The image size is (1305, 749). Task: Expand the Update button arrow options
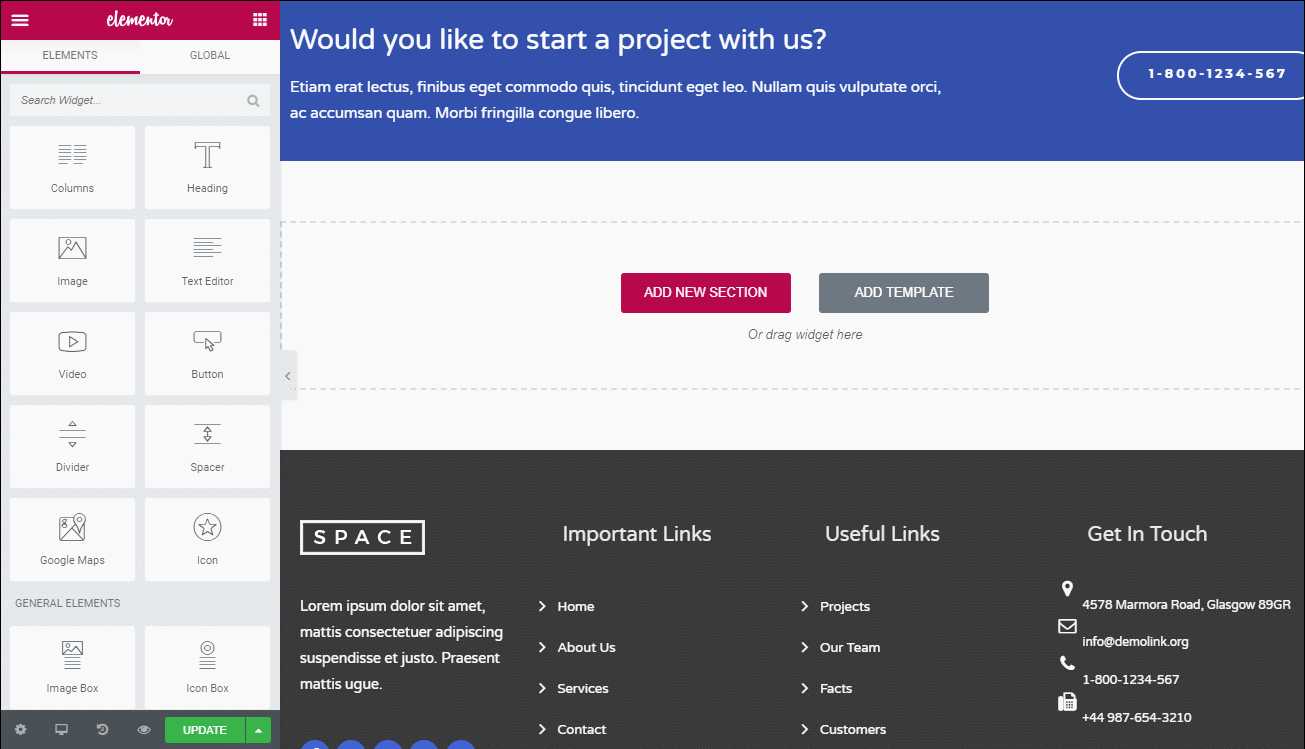[x=259, y=730]
